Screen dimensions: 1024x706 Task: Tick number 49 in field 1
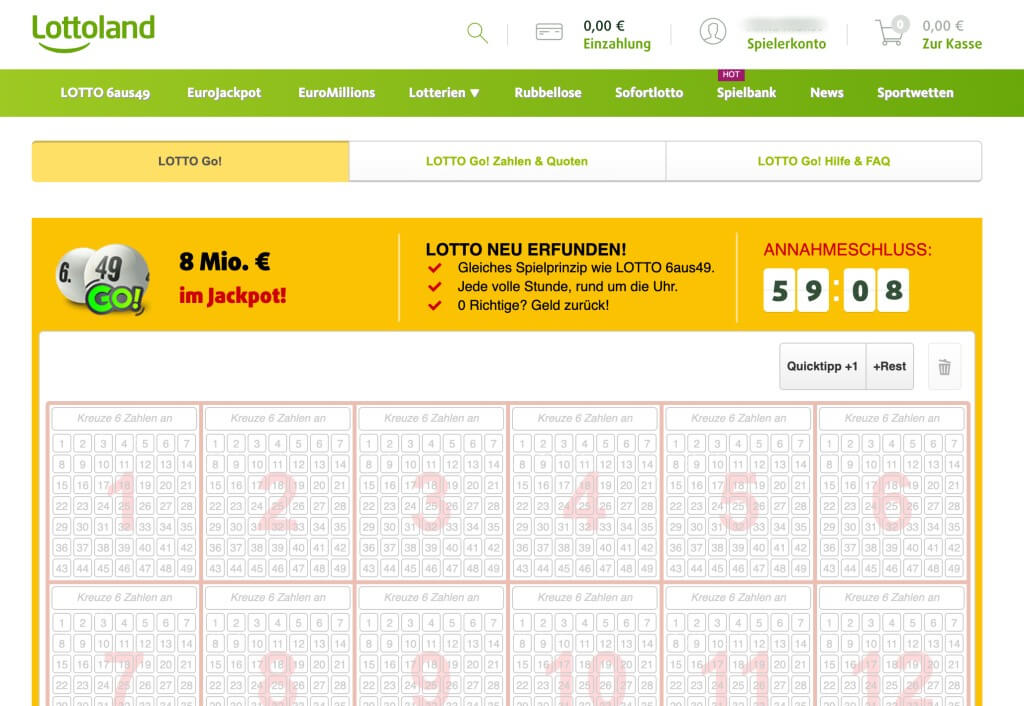187,568
